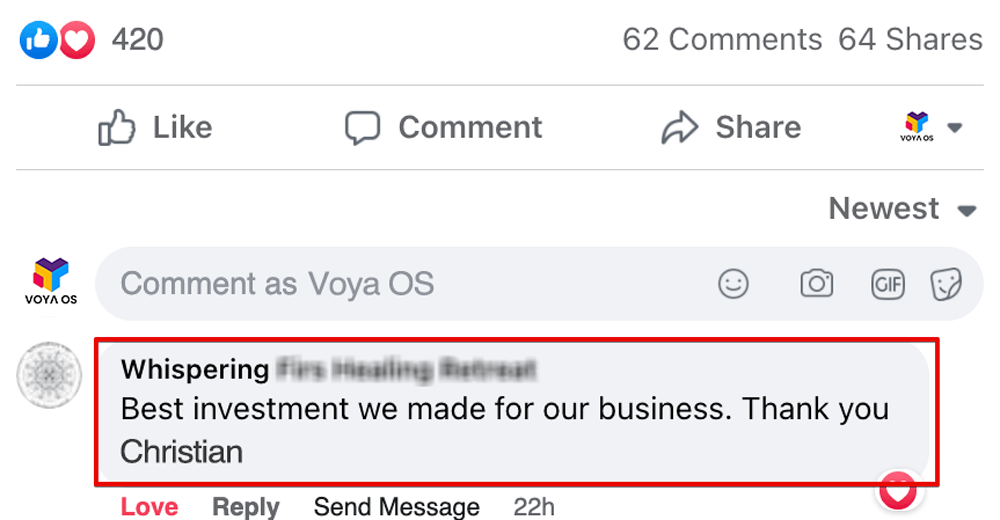
Task: Click the red heart reaction icon
Action: [76, 40]
